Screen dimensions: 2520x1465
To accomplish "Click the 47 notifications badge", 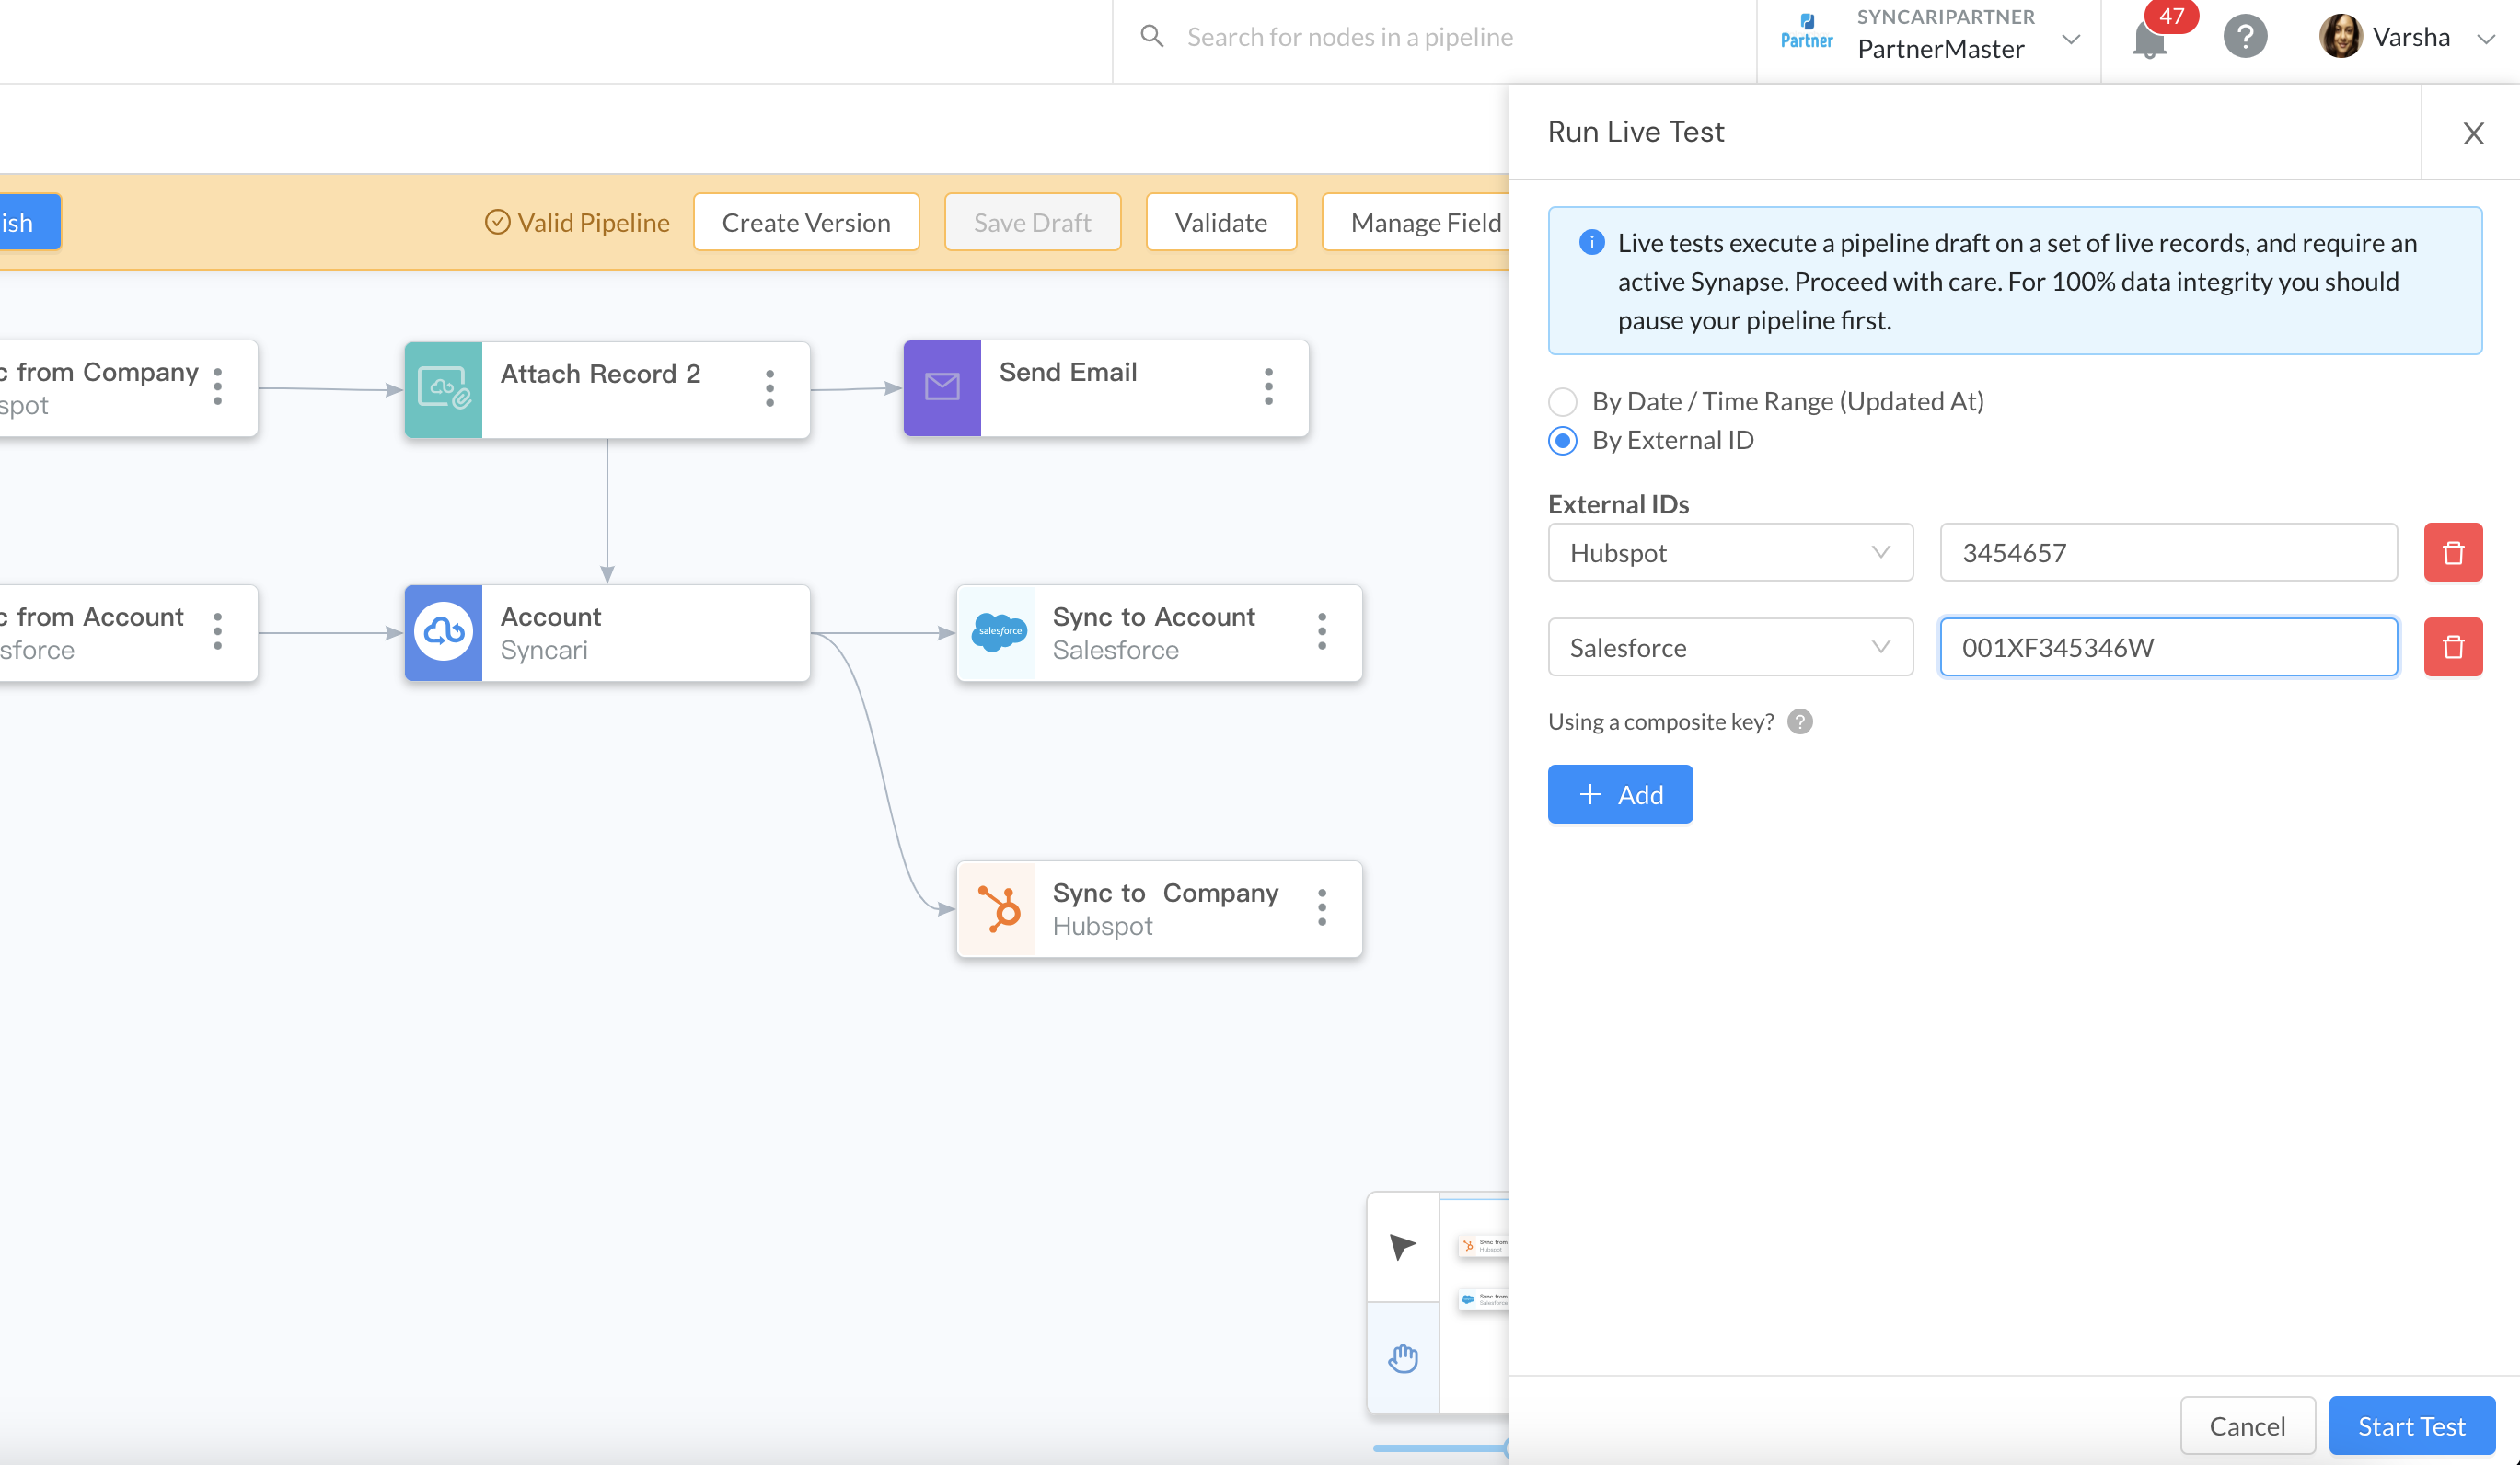I will click(x=2171, y=16).
